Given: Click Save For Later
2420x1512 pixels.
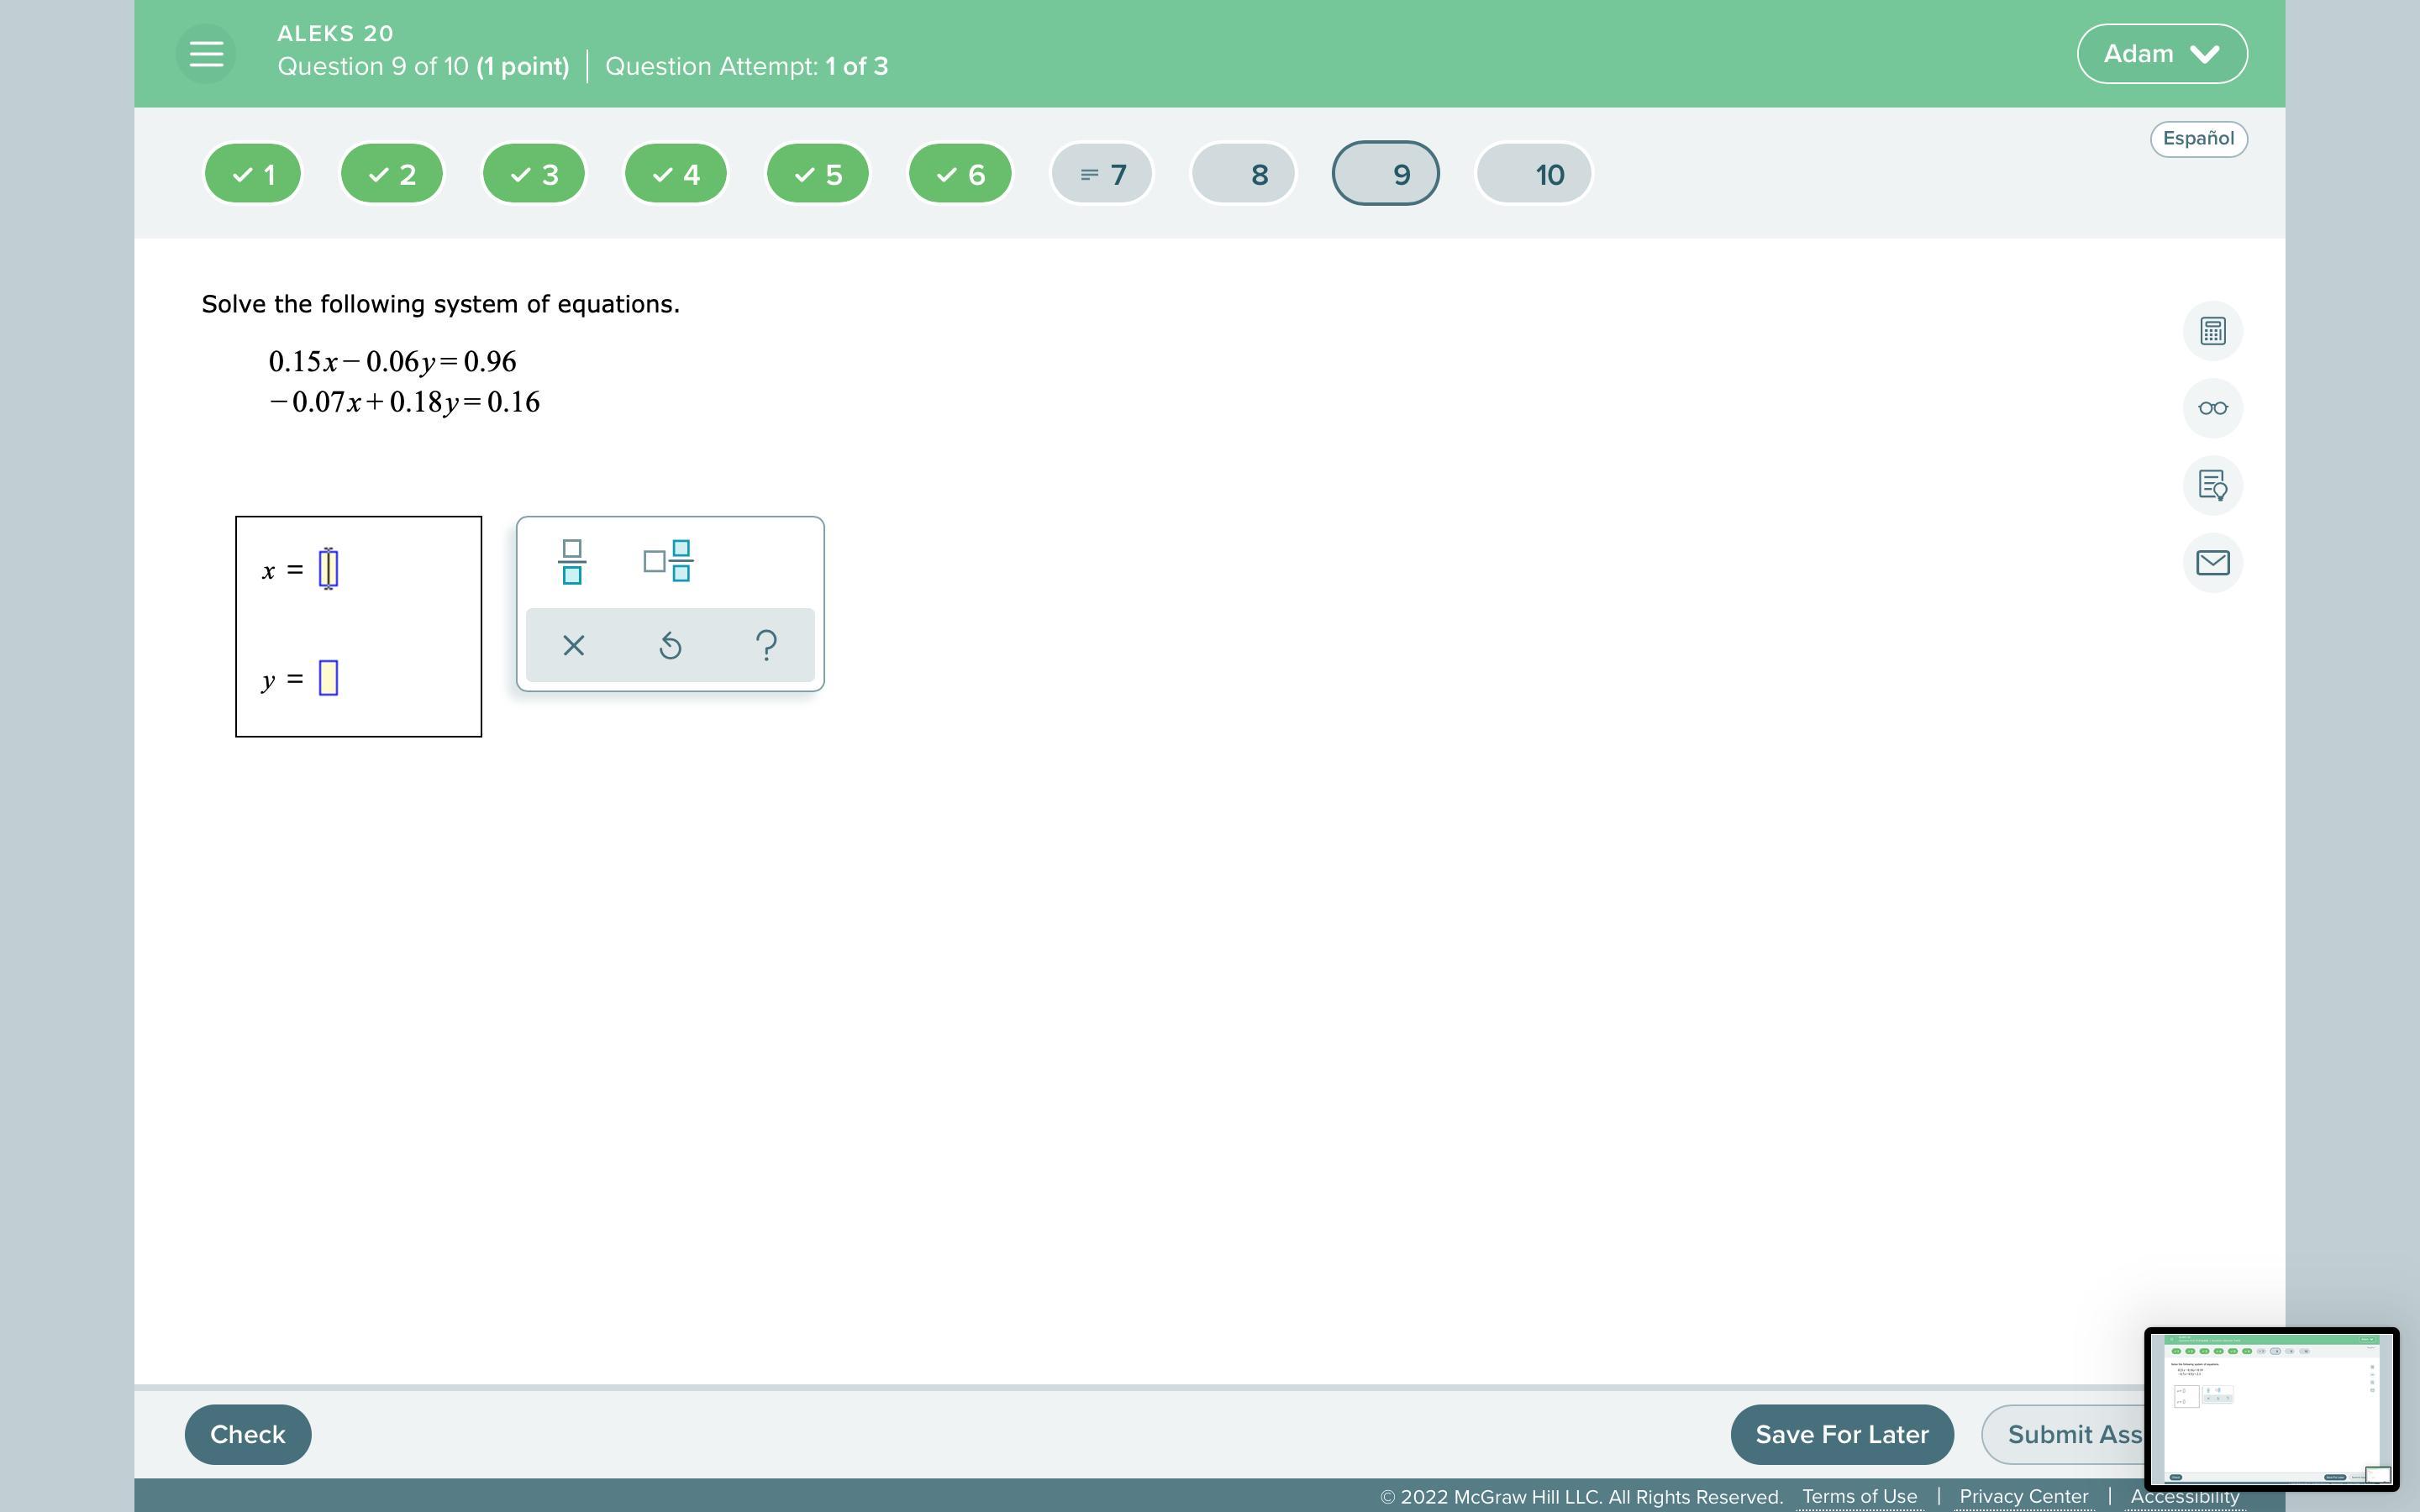Looking at the screenshot, I should coord(1841,1434).
